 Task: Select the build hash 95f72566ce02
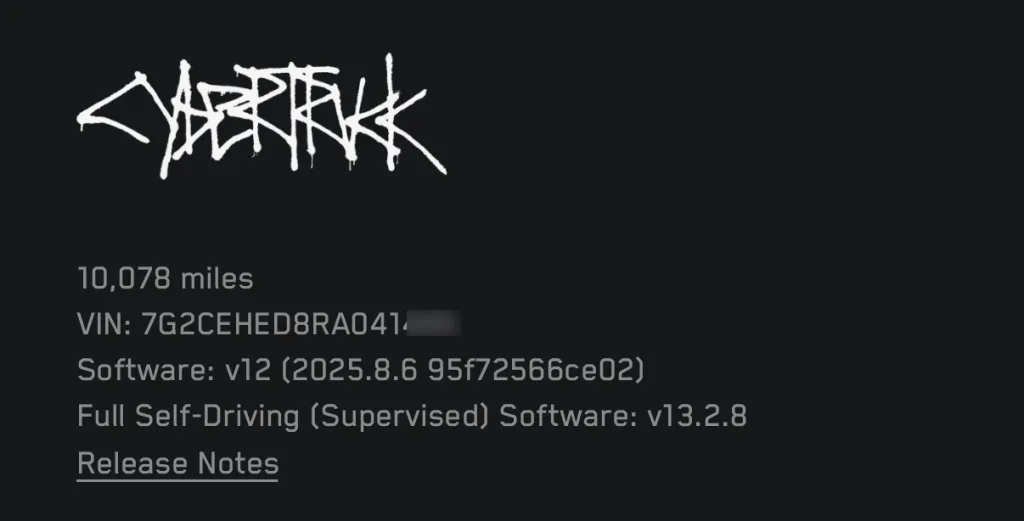(x=530, y=370)
